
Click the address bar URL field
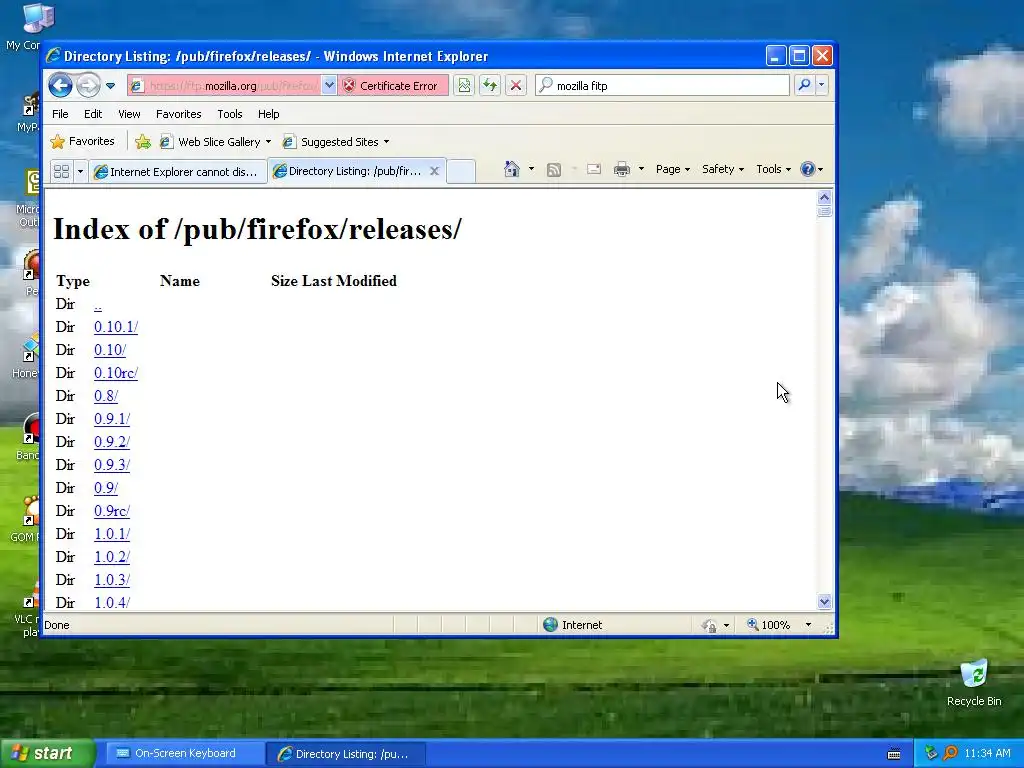[224, 86]
